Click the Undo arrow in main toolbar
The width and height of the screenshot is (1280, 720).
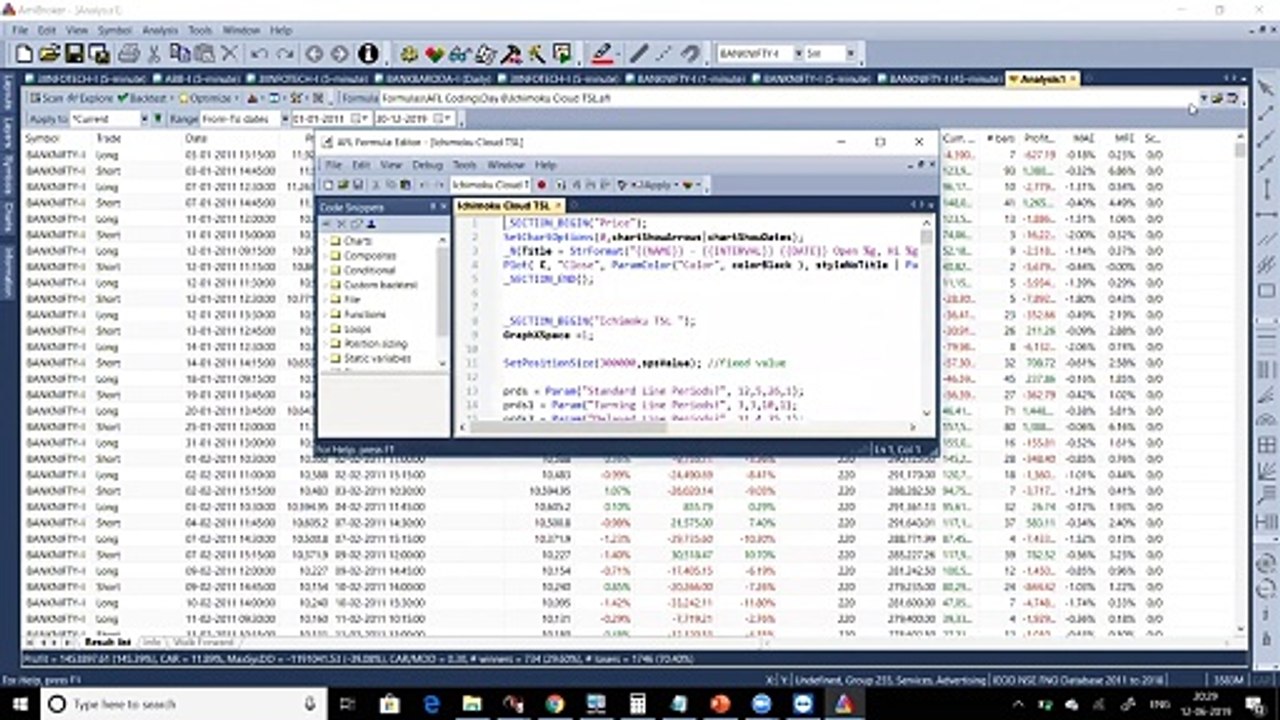[259, 53]
